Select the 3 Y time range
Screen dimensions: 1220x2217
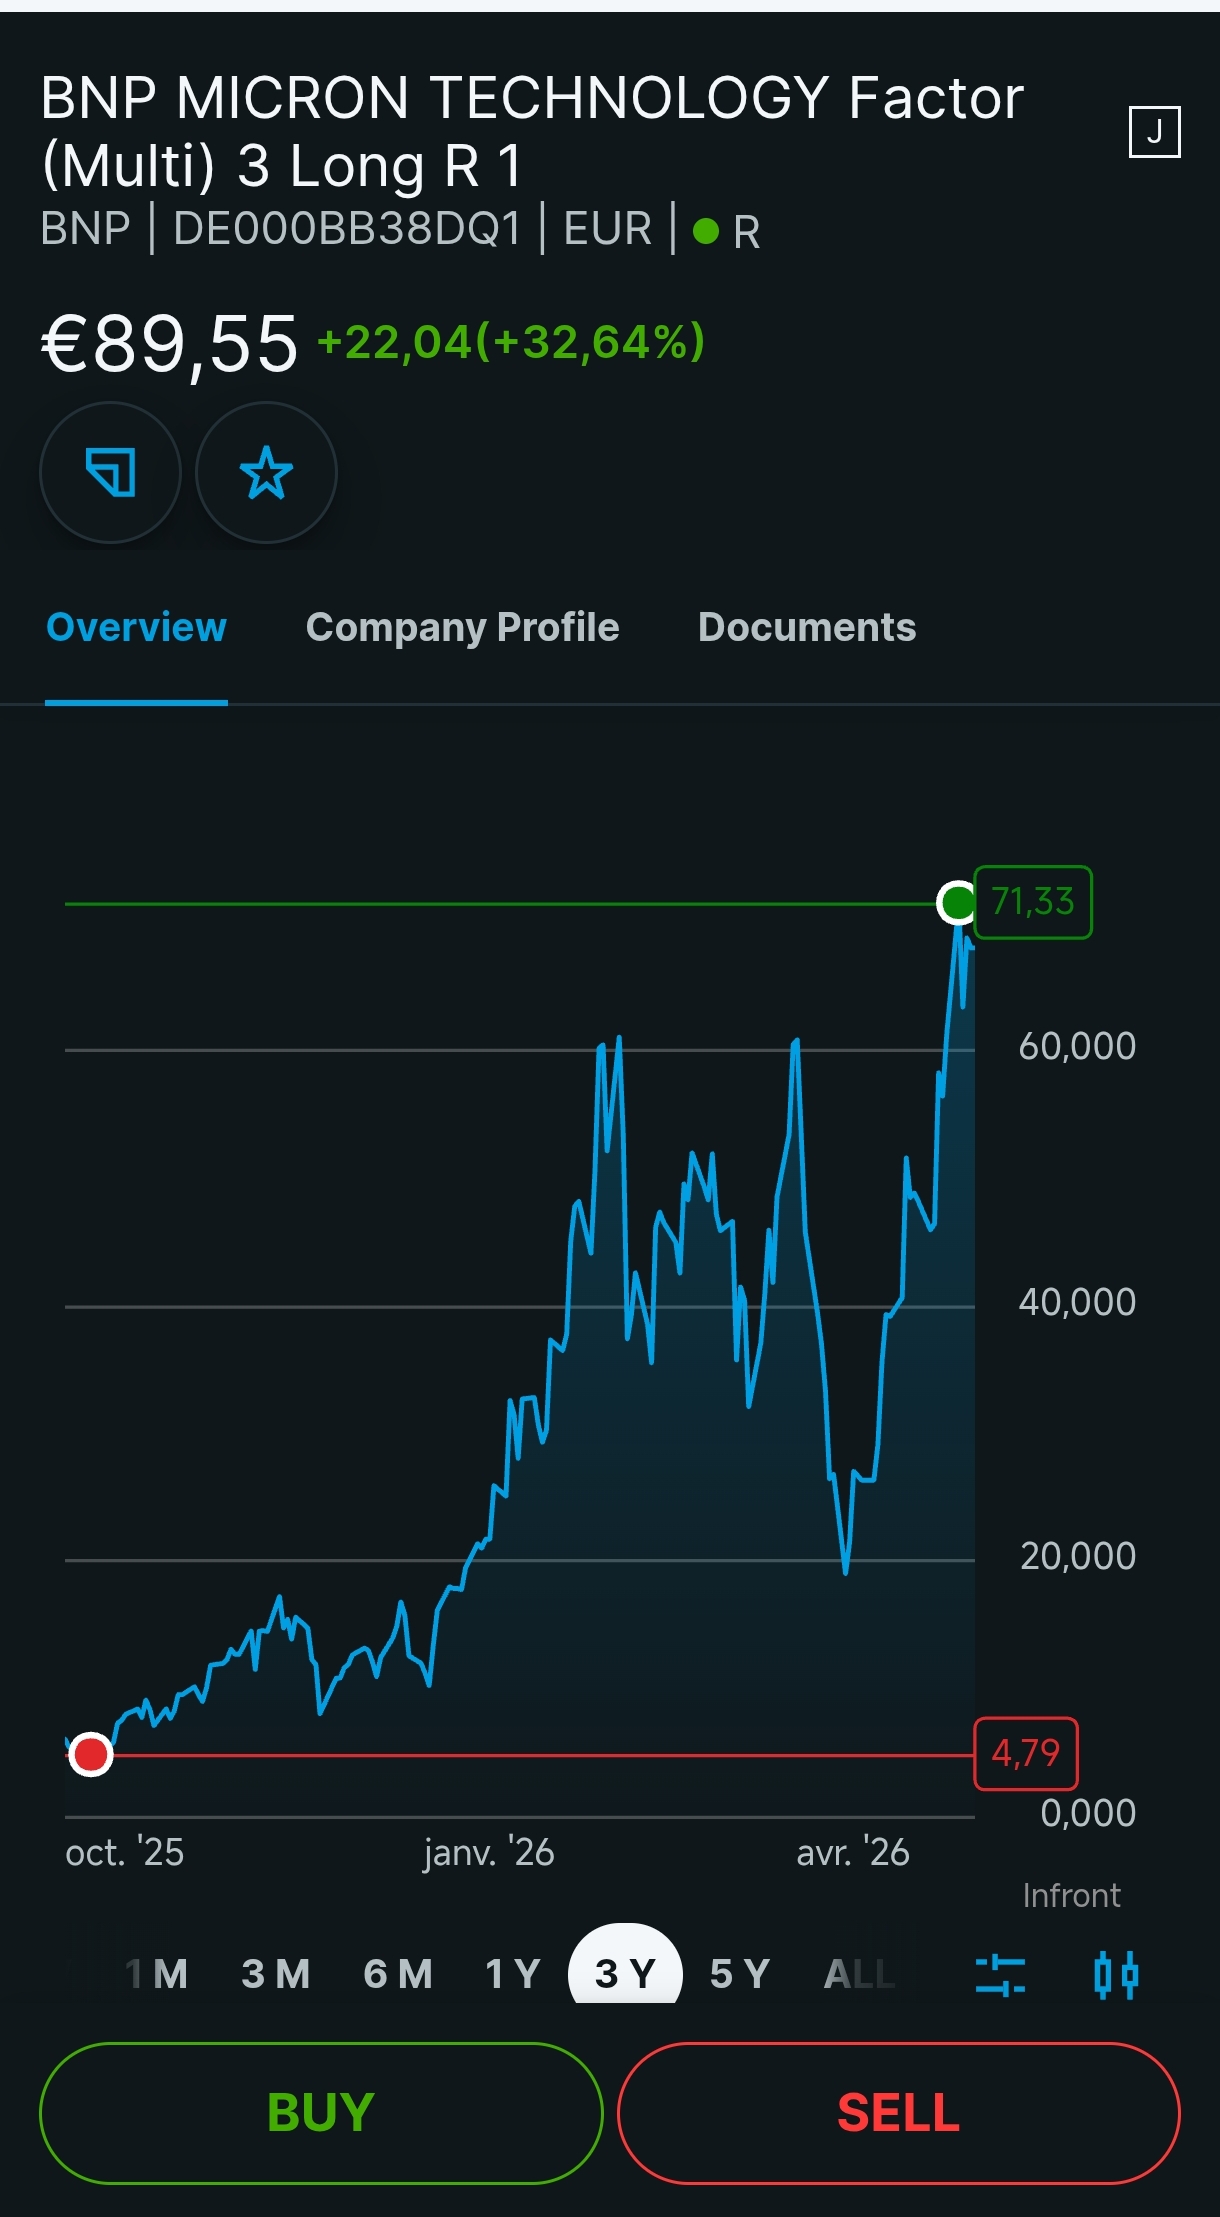625,1968
